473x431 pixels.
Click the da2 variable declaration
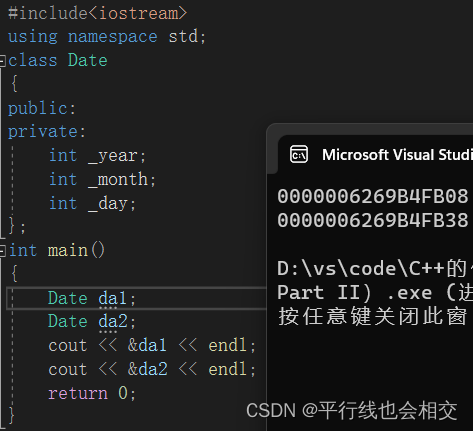pos(113,322)
